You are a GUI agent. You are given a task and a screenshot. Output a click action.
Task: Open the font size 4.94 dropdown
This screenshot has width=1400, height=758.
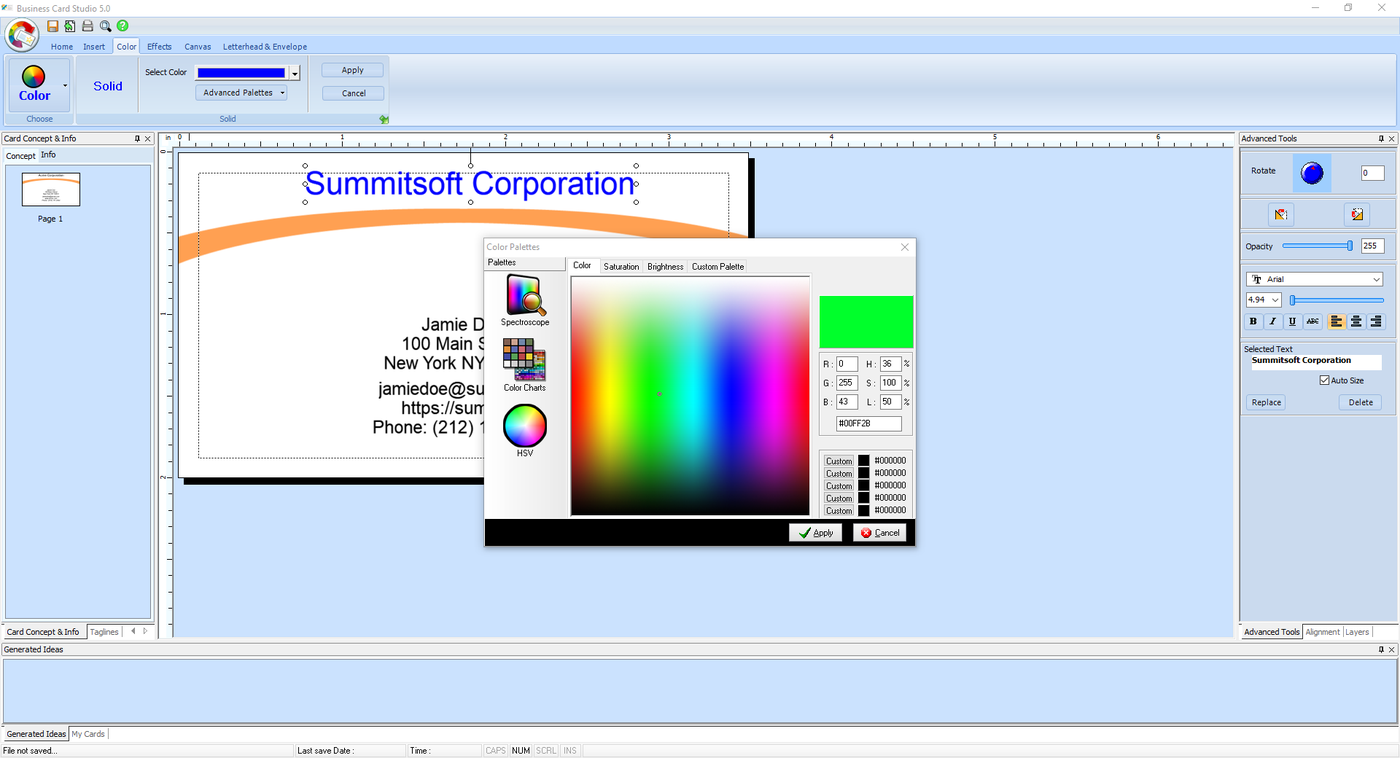[x=1275, y=300]
